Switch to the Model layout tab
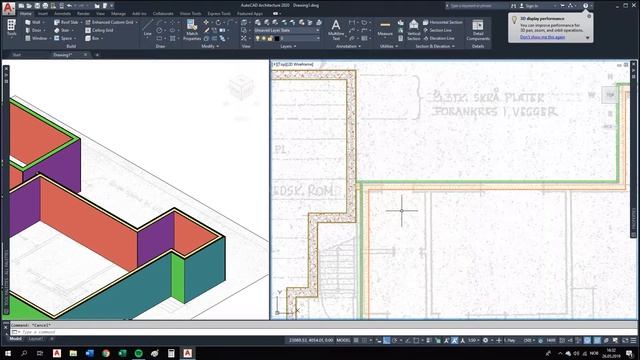 coord(16,339)
